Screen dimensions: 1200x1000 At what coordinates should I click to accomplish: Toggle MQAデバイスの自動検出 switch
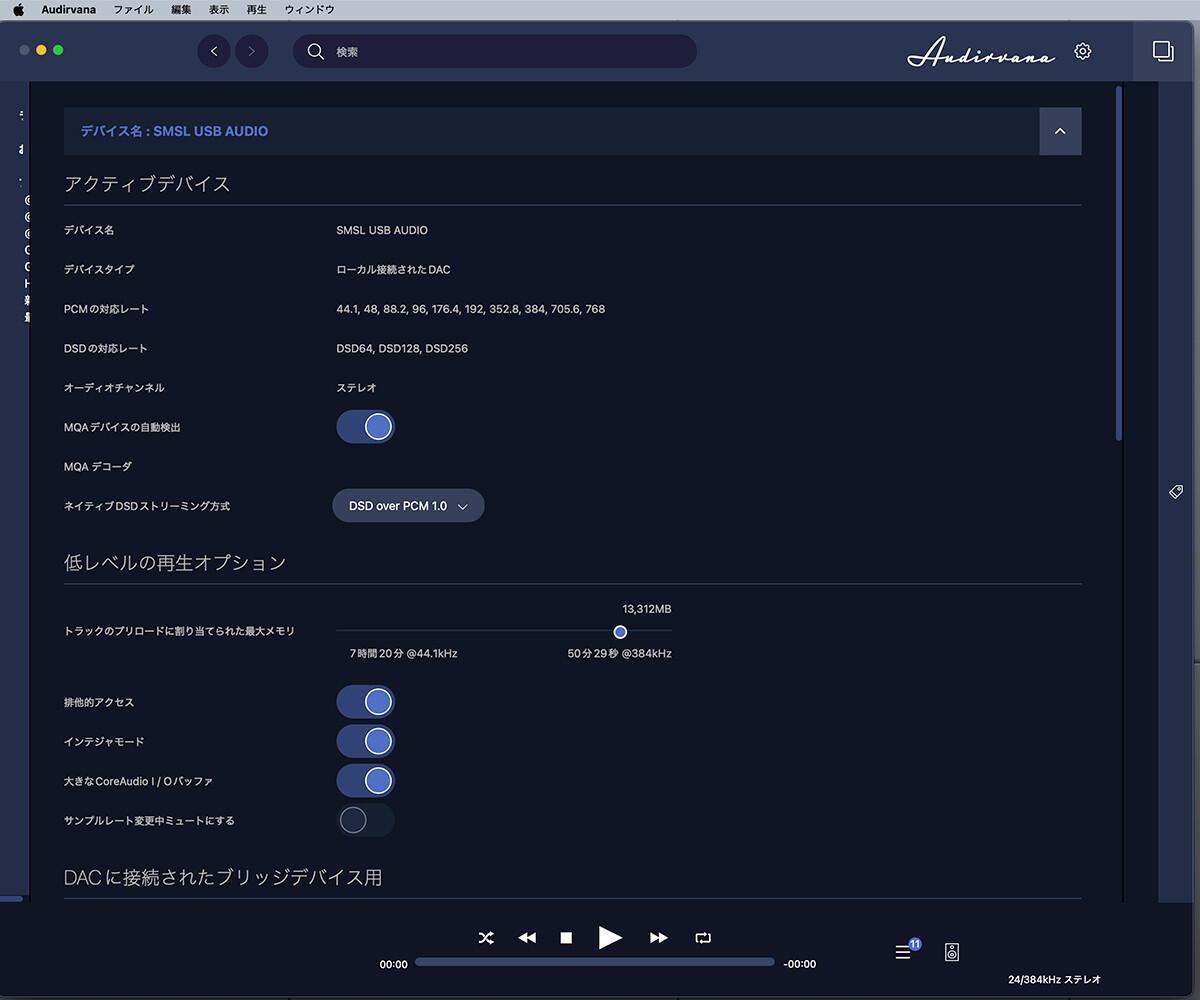(x=365, y=427)
